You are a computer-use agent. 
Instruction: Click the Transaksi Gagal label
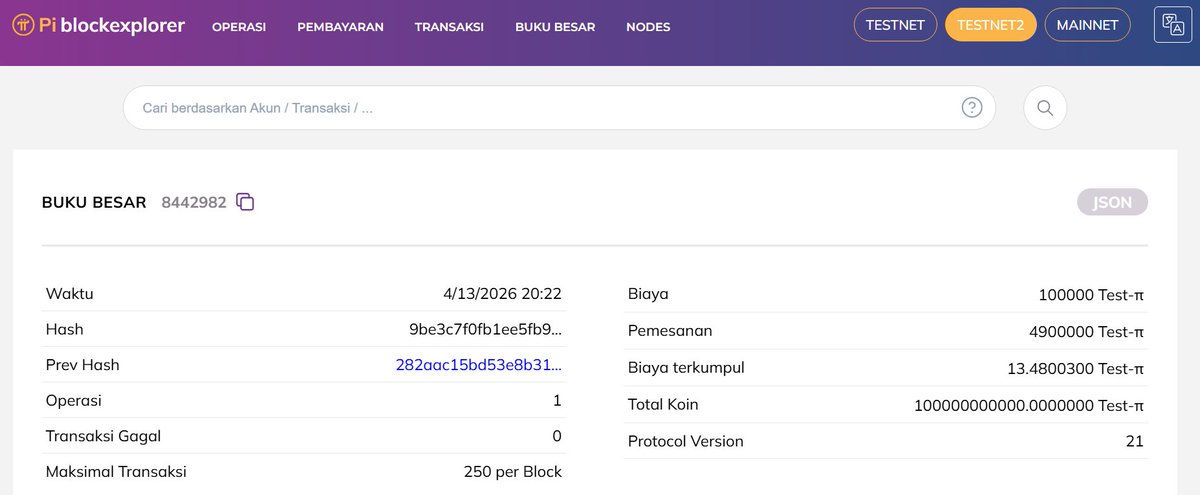(x=104, y=436)
